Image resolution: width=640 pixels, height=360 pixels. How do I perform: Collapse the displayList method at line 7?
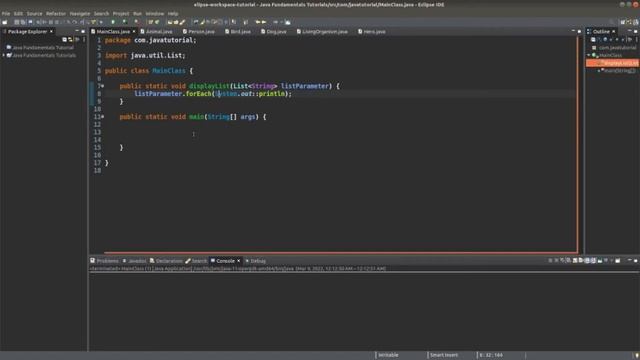click(x=103, y=86)
